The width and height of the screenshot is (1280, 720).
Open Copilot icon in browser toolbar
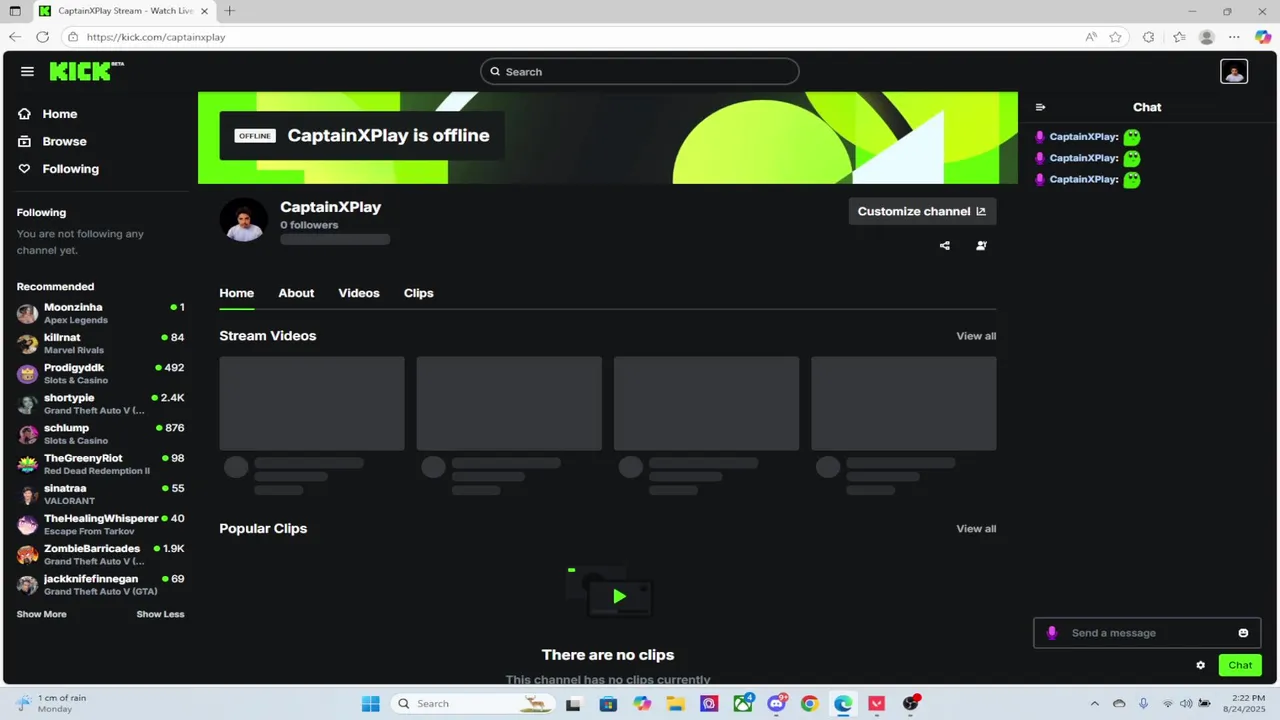(x=1263, y=37)
